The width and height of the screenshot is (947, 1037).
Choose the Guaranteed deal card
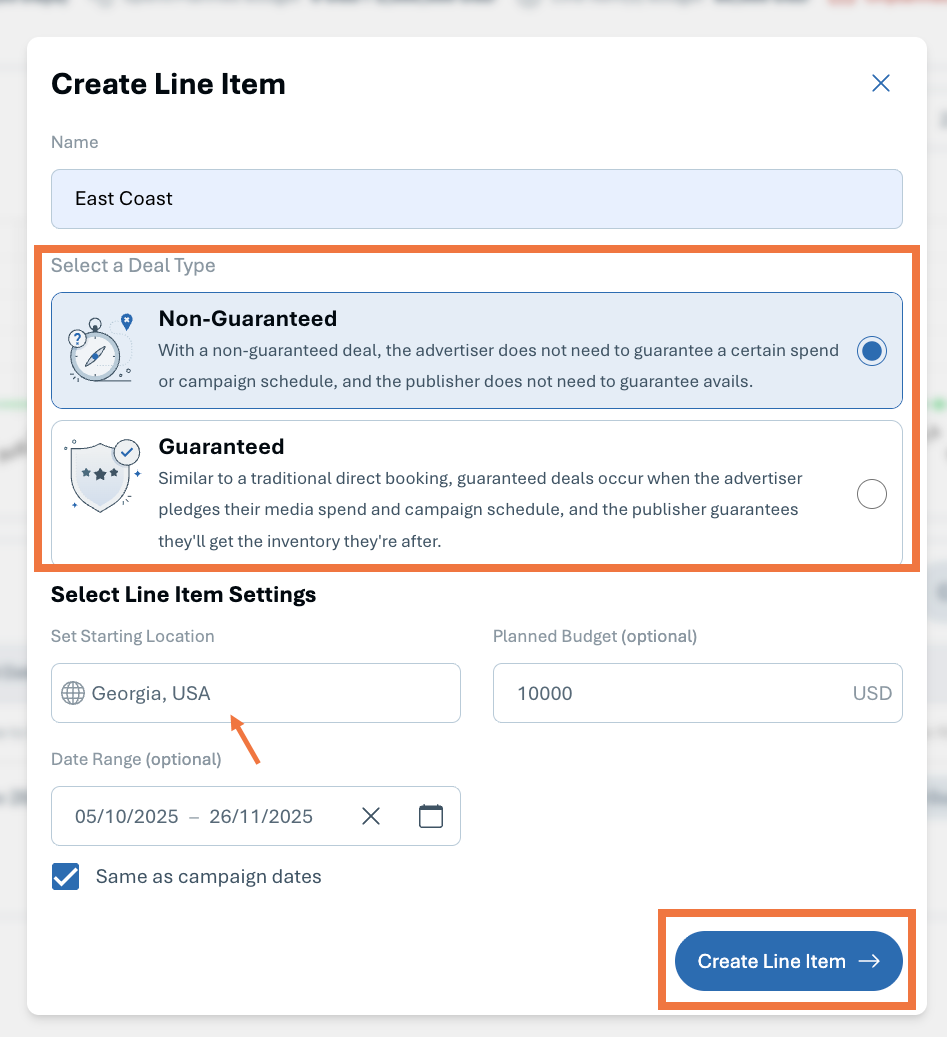477,493
